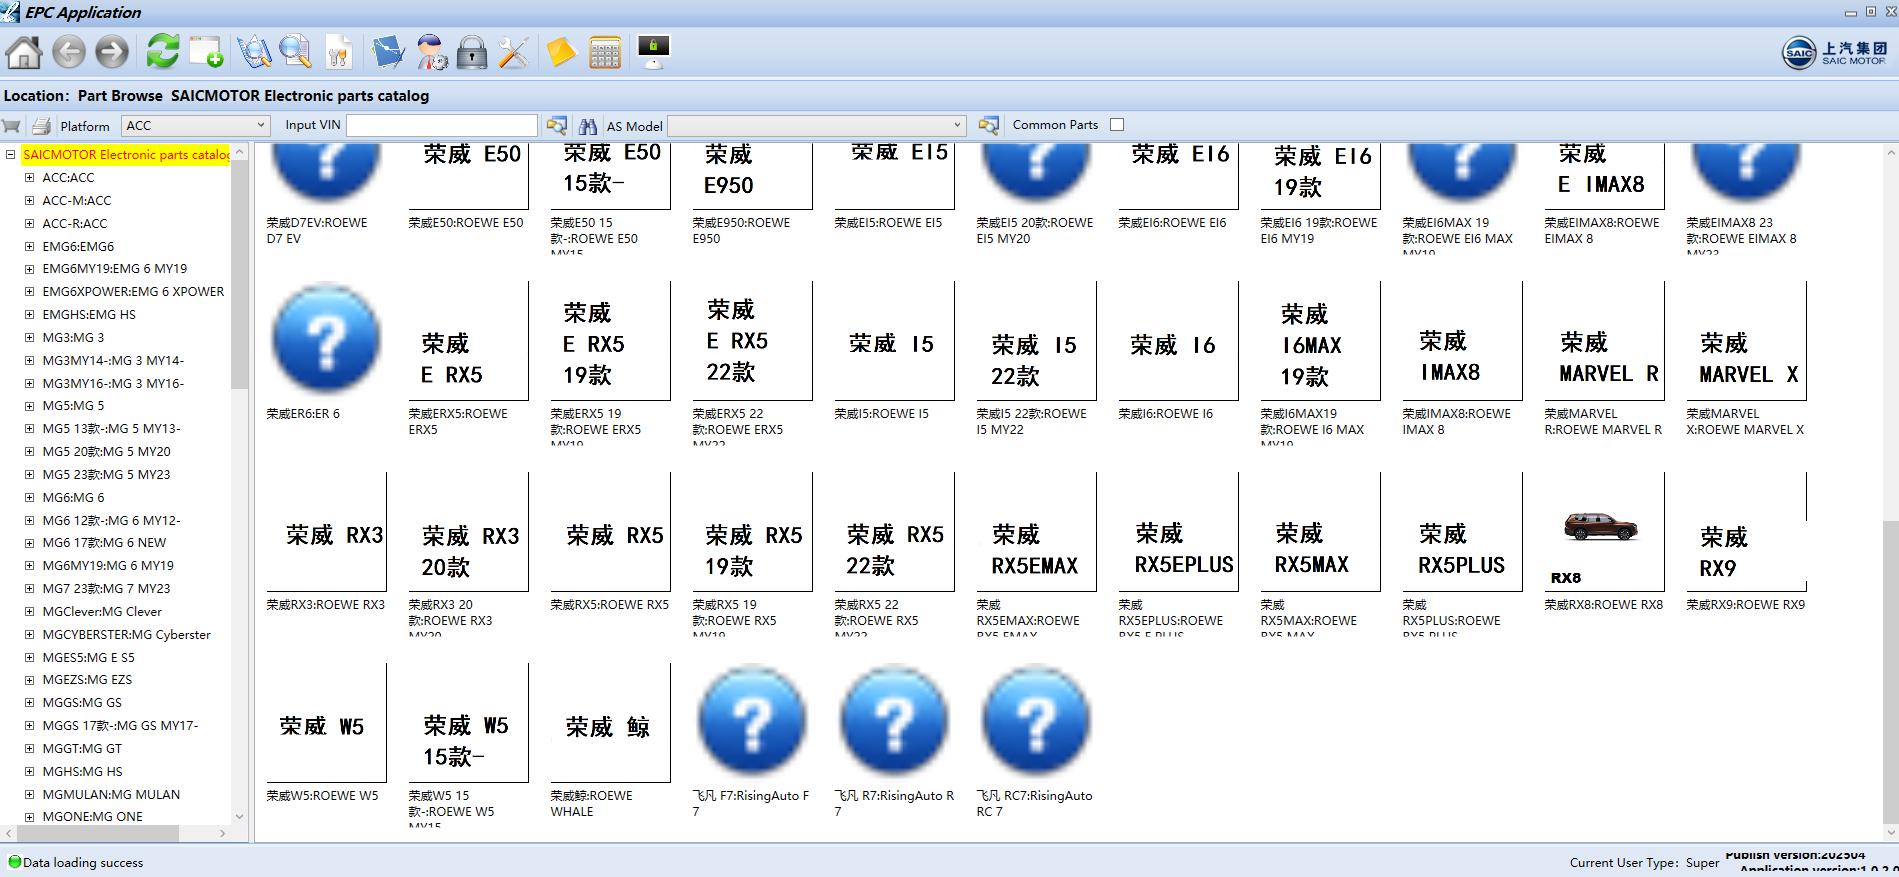Toggle the Common Parts checkbox
The image size is (1899, 877).
tap(1117, 125)
